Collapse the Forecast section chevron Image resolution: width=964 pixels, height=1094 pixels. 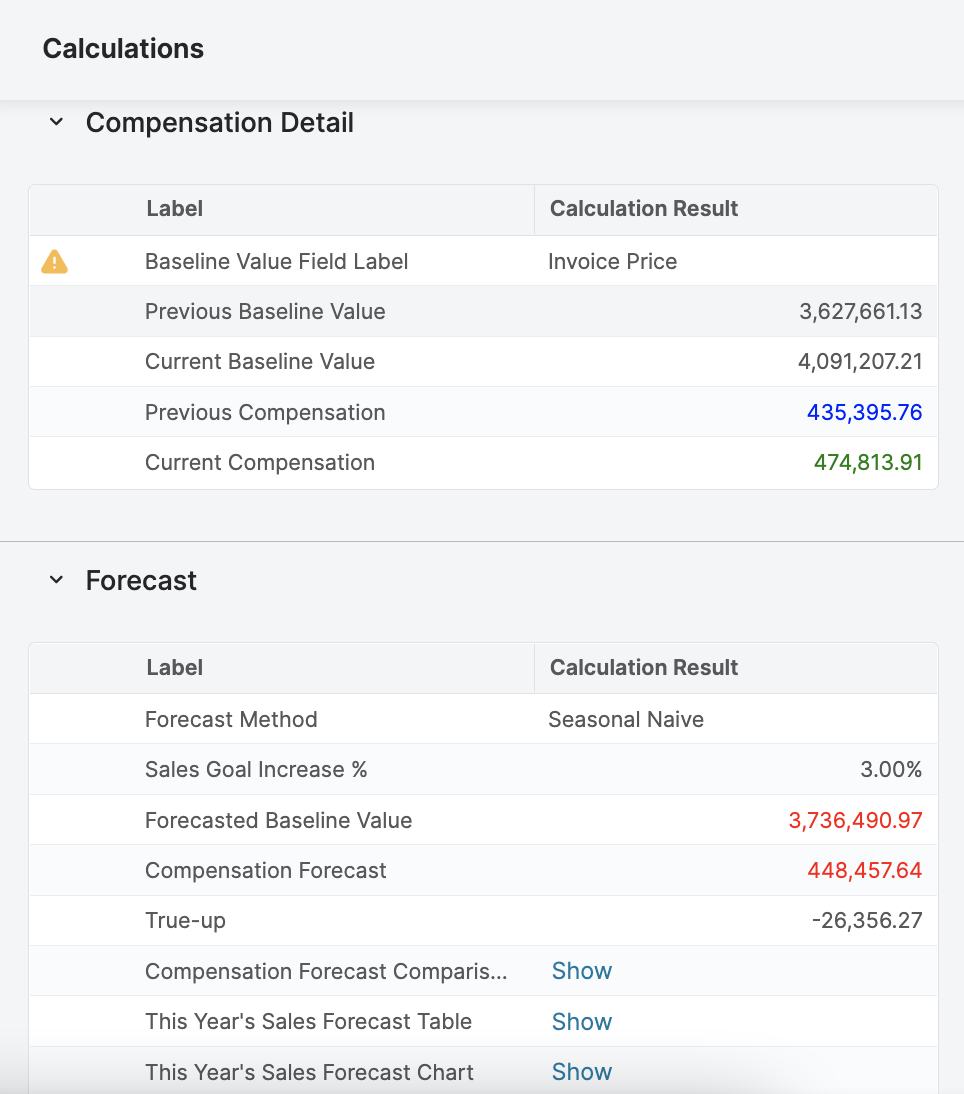[x=57, y=581]
